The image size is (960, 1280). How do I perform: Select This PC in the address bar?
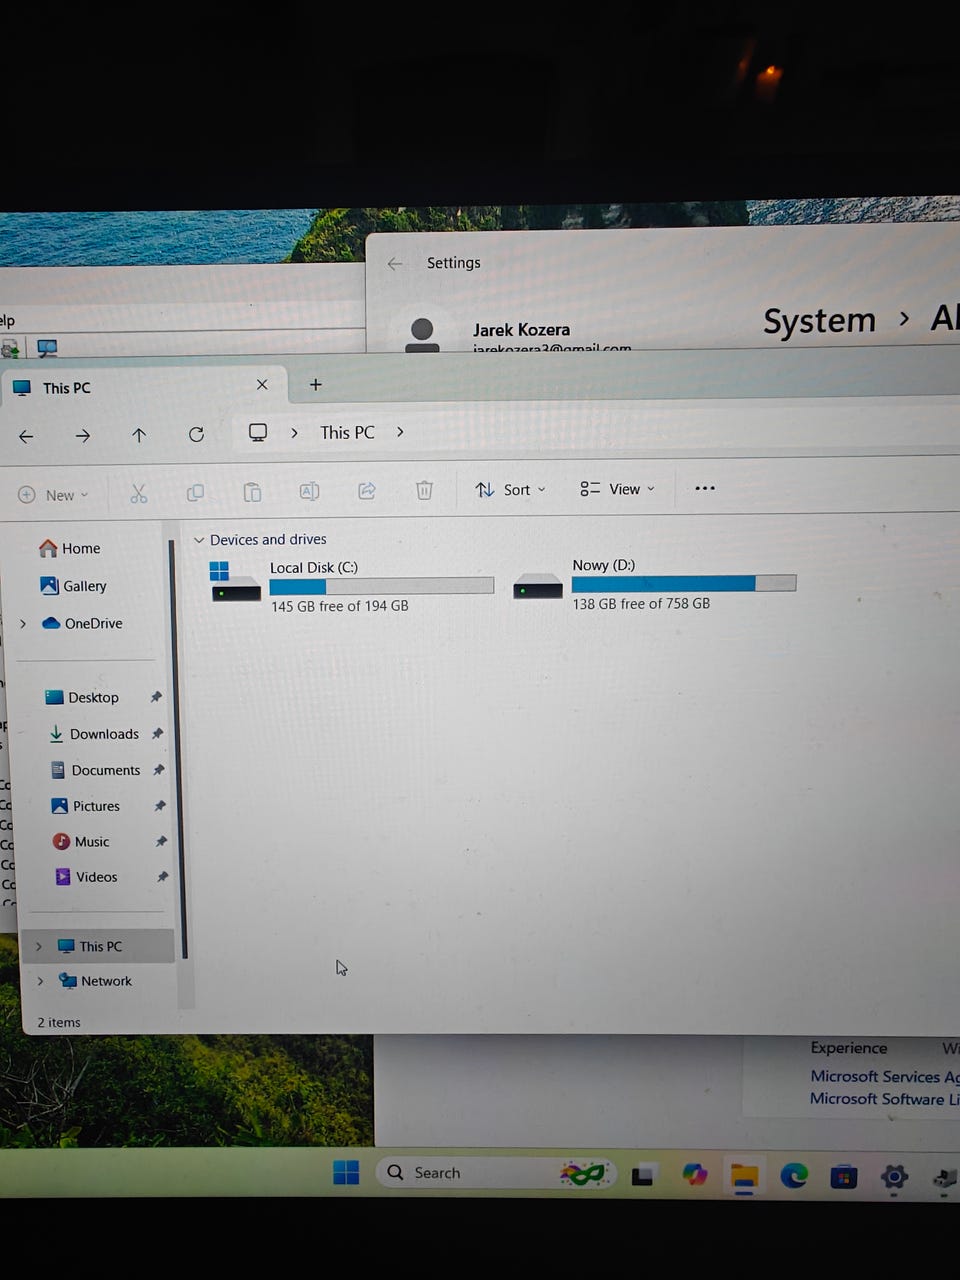pyautogui.click(x=347, y=432)
